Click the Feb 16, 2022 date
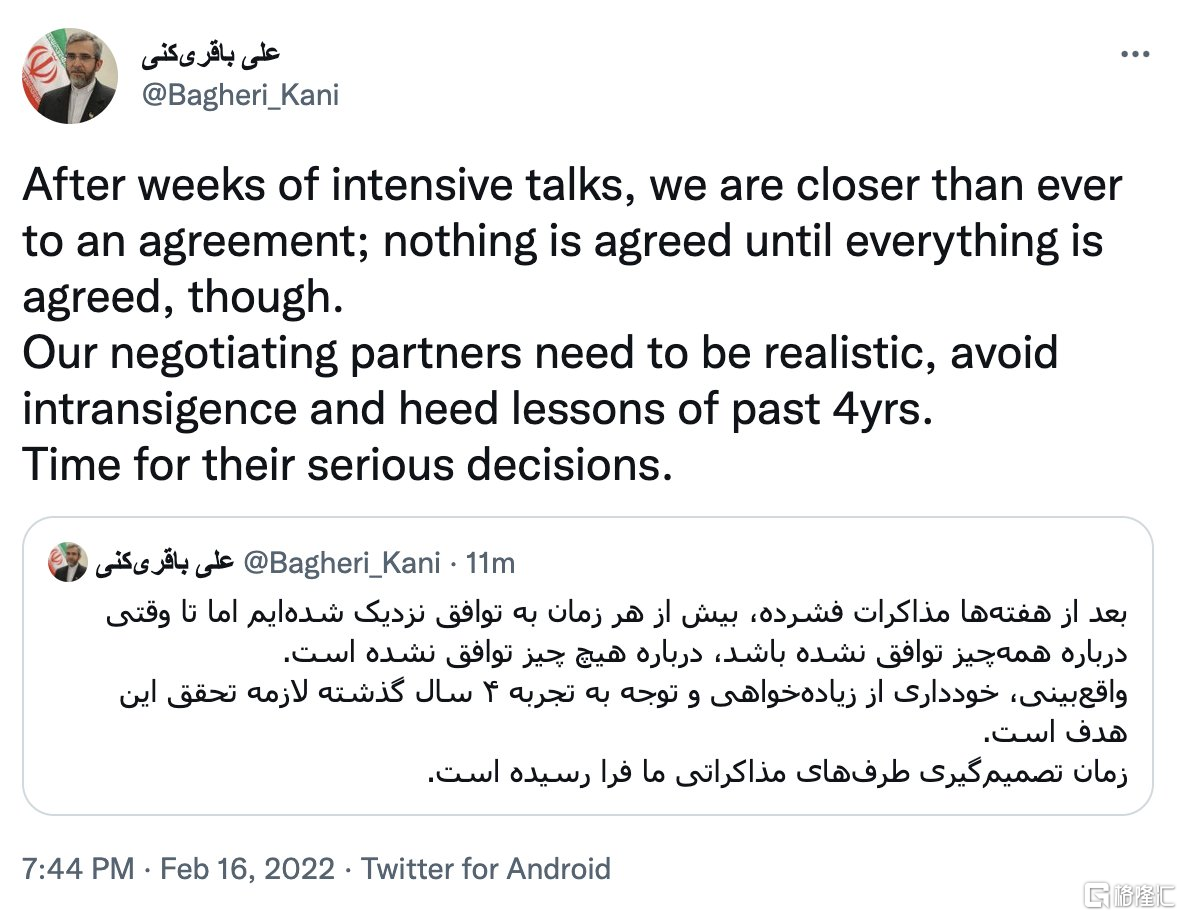This screenshot has height=916, width=1182. pyautogui.click(x=247, y=869)
